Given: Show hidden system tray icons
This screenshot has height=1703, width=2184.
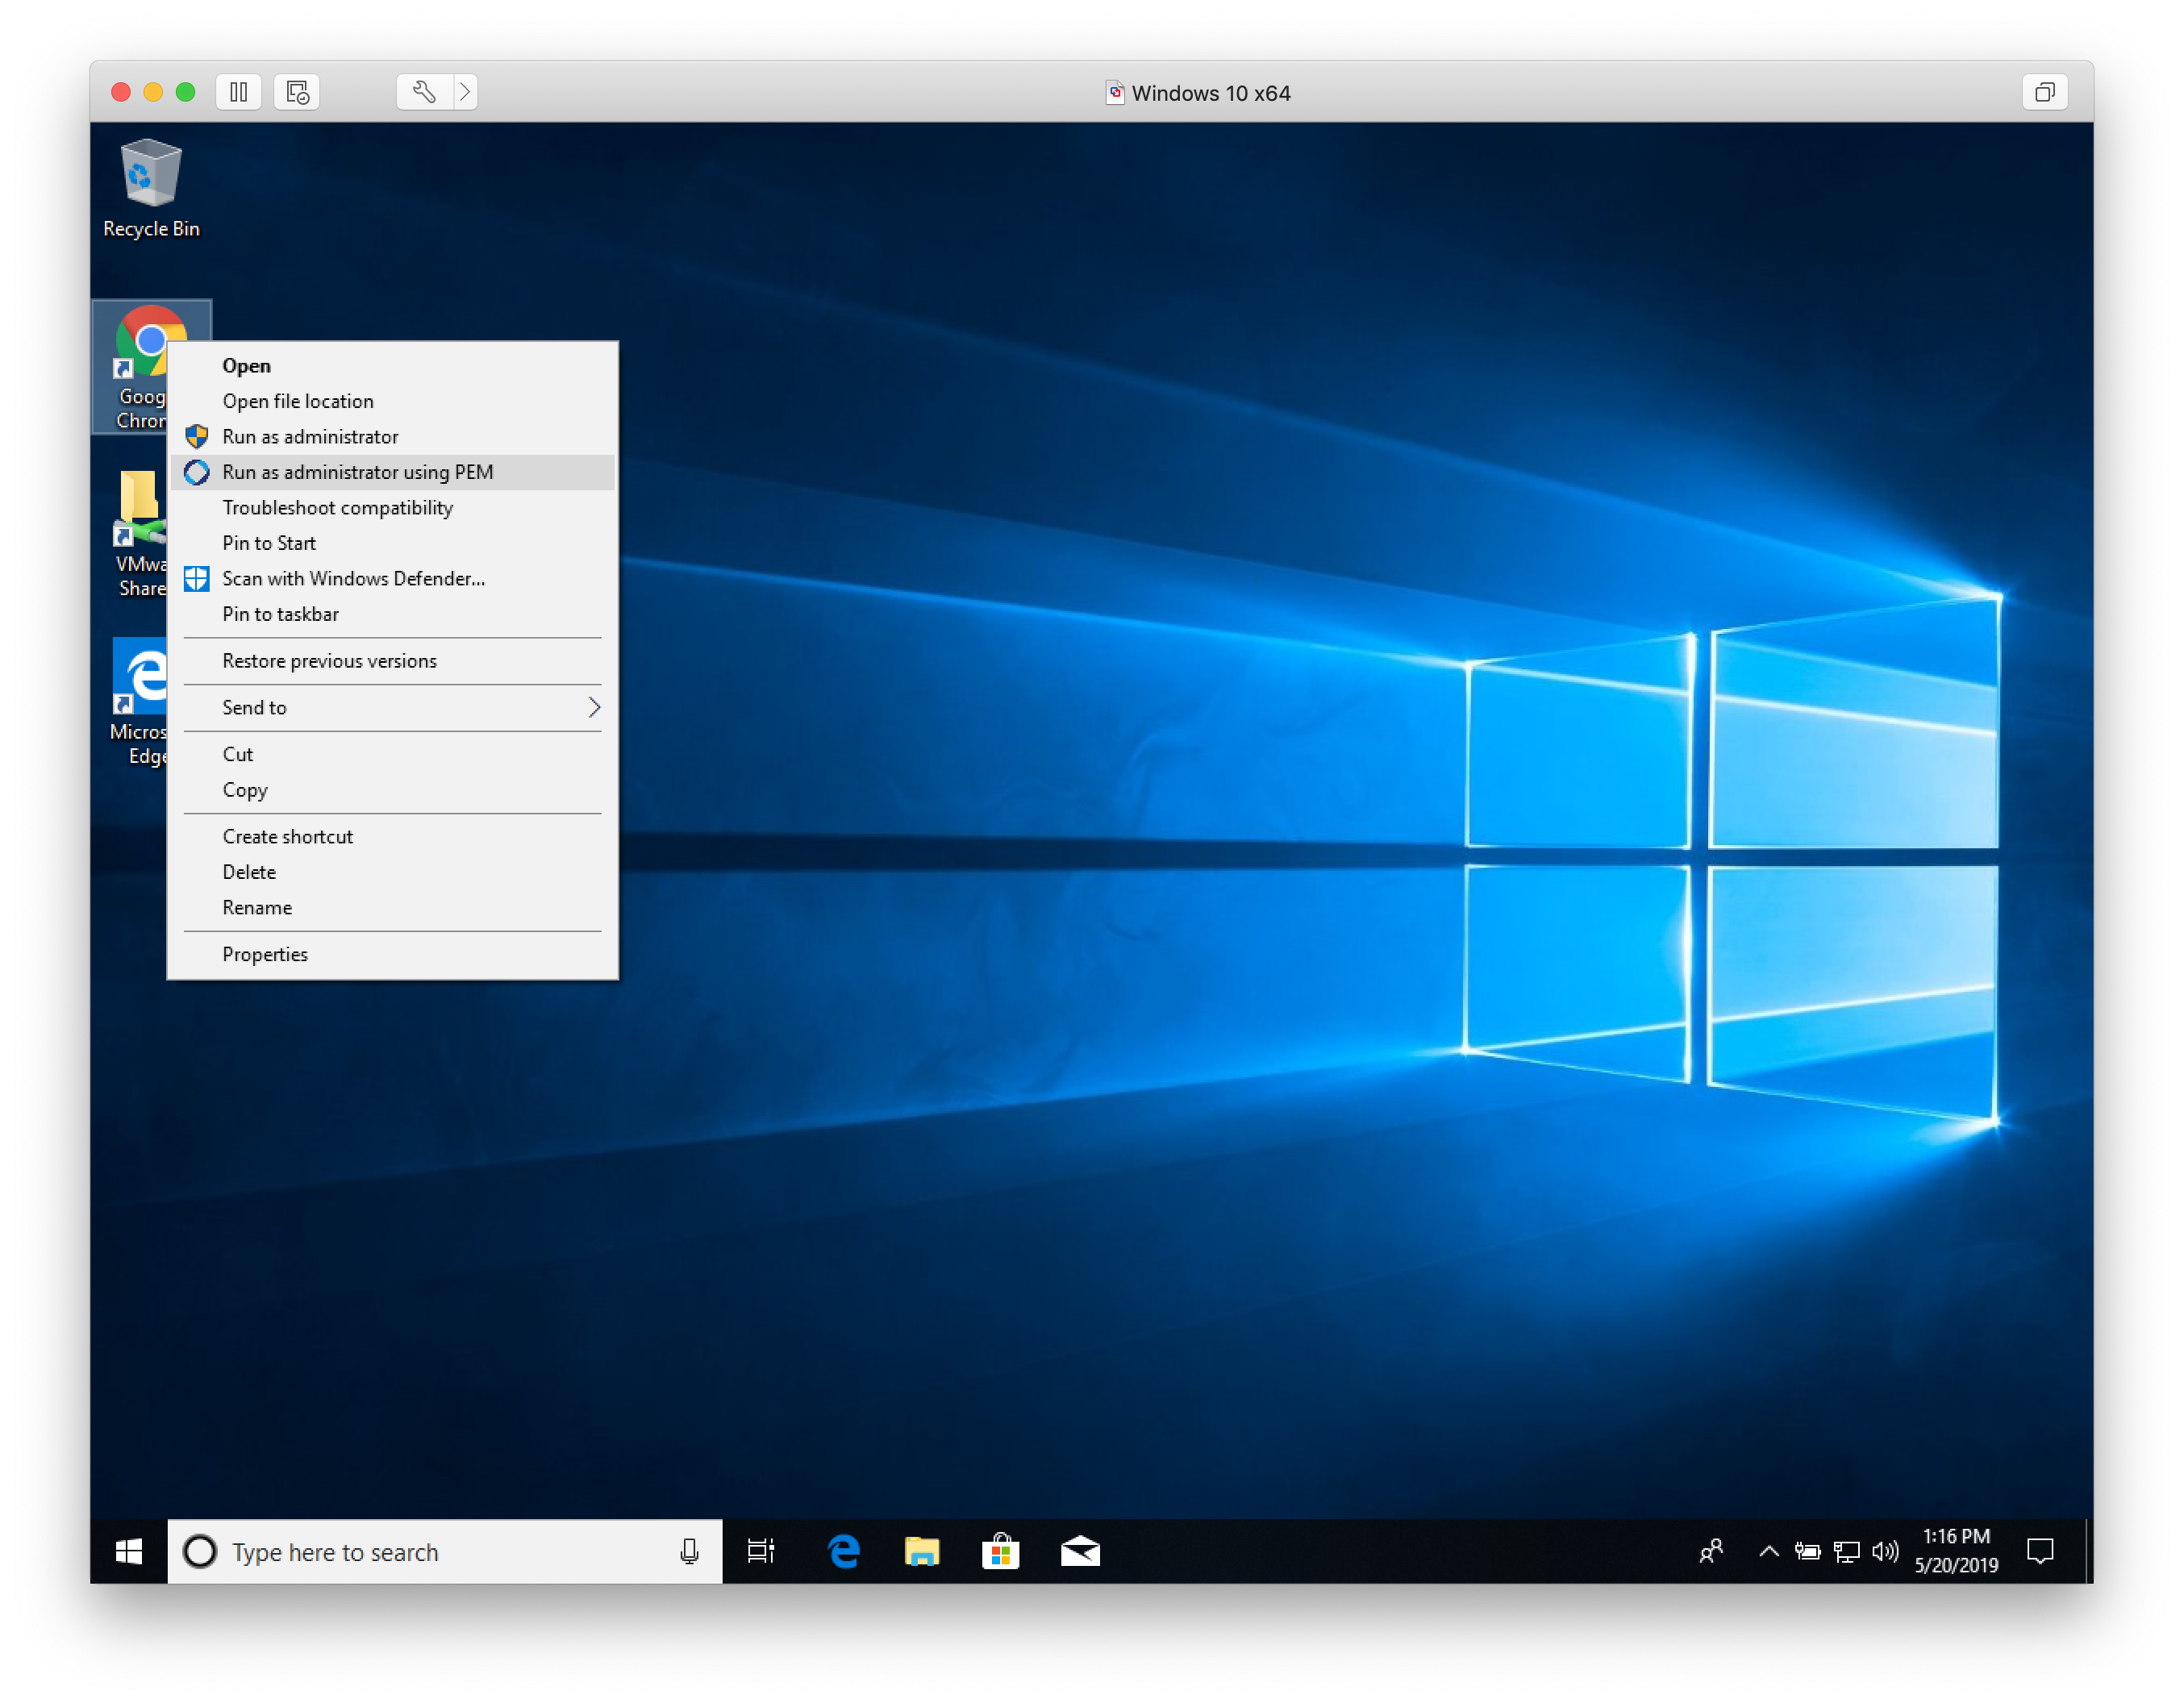Looking at the screenshot, I should tap(1769, 1551).
